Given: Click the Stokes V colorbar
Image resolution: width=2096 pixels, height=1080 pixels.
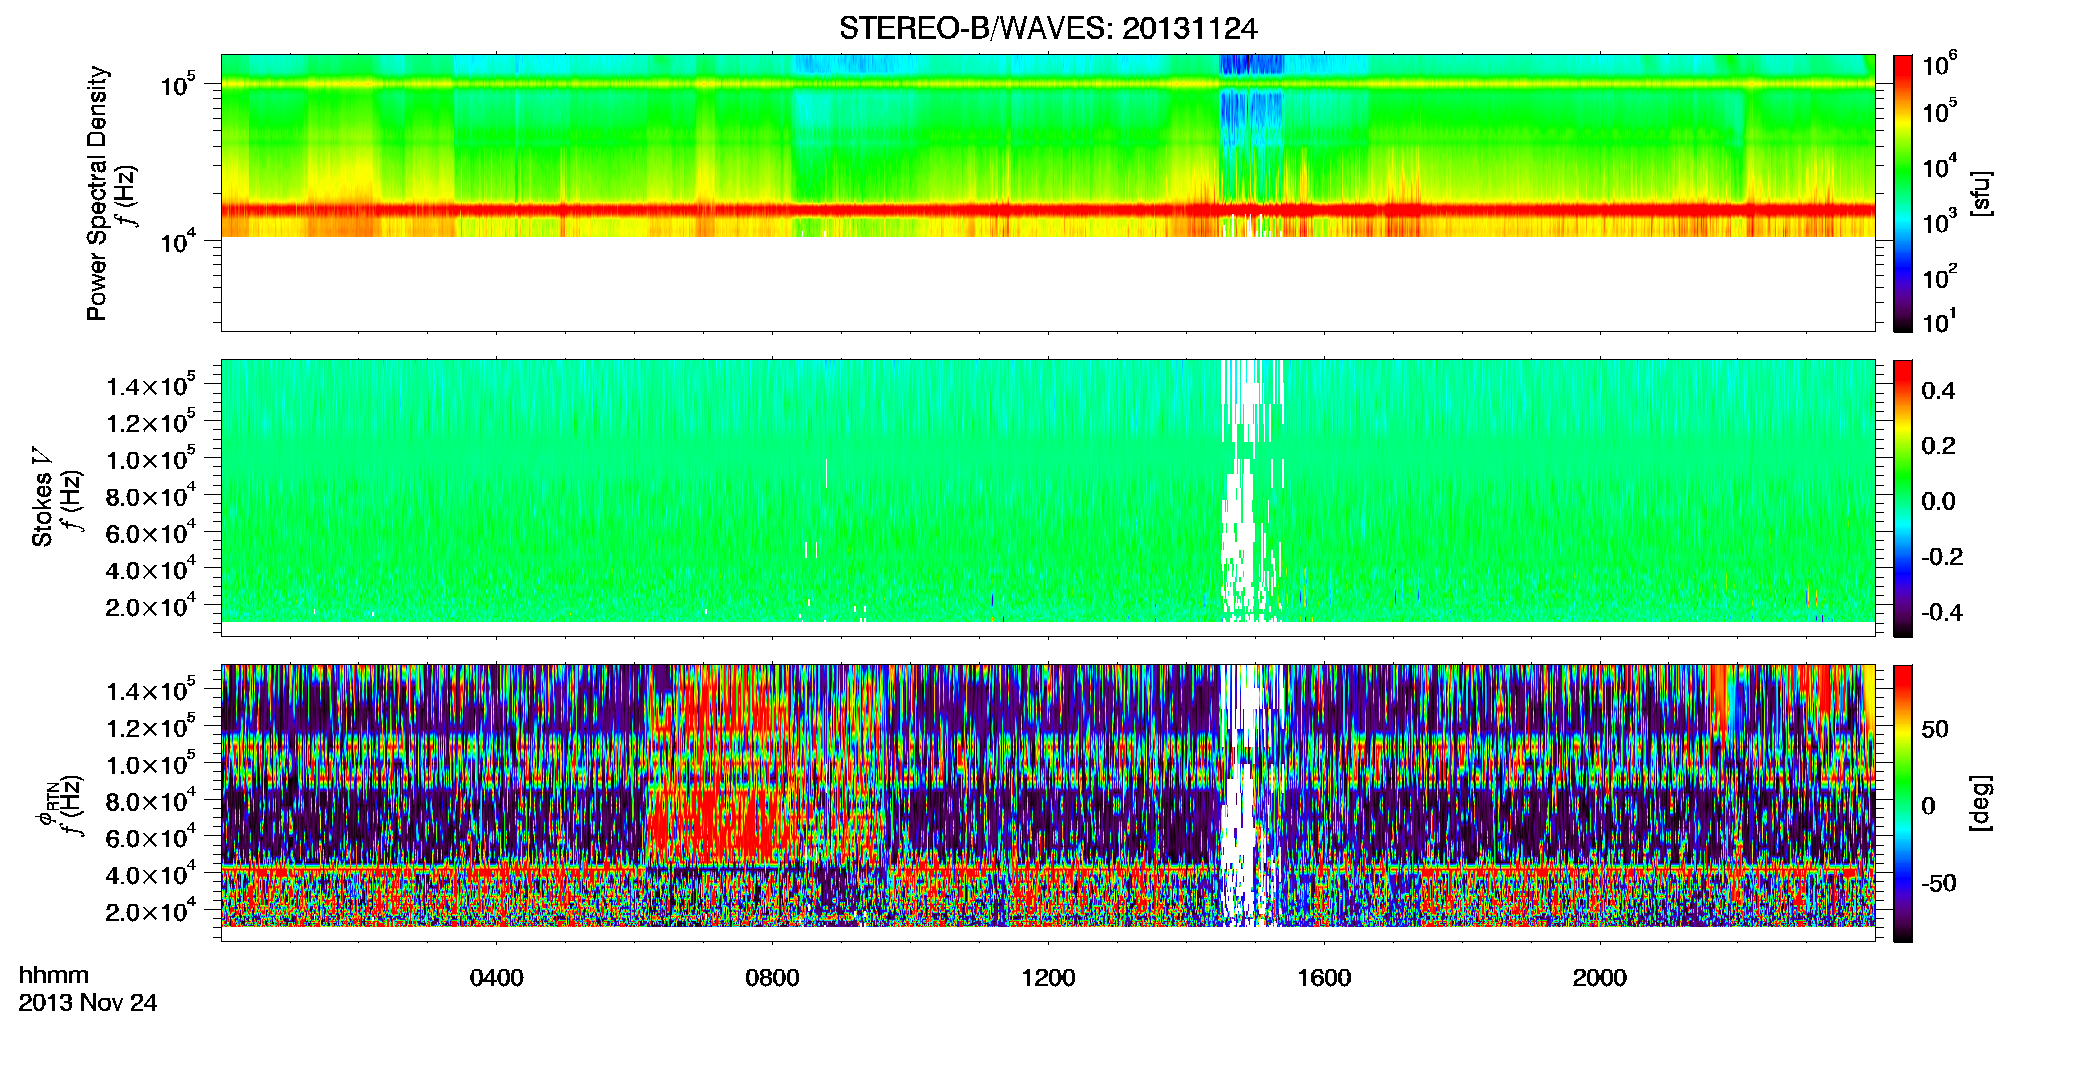Looking at the screenshot, I should pyautogui.click(x=1903, y=498).
